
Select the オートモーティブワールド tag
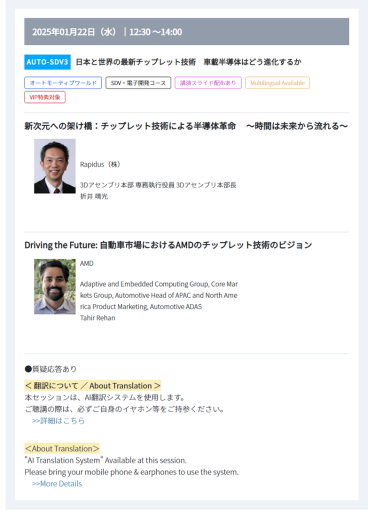click(63, 83)
